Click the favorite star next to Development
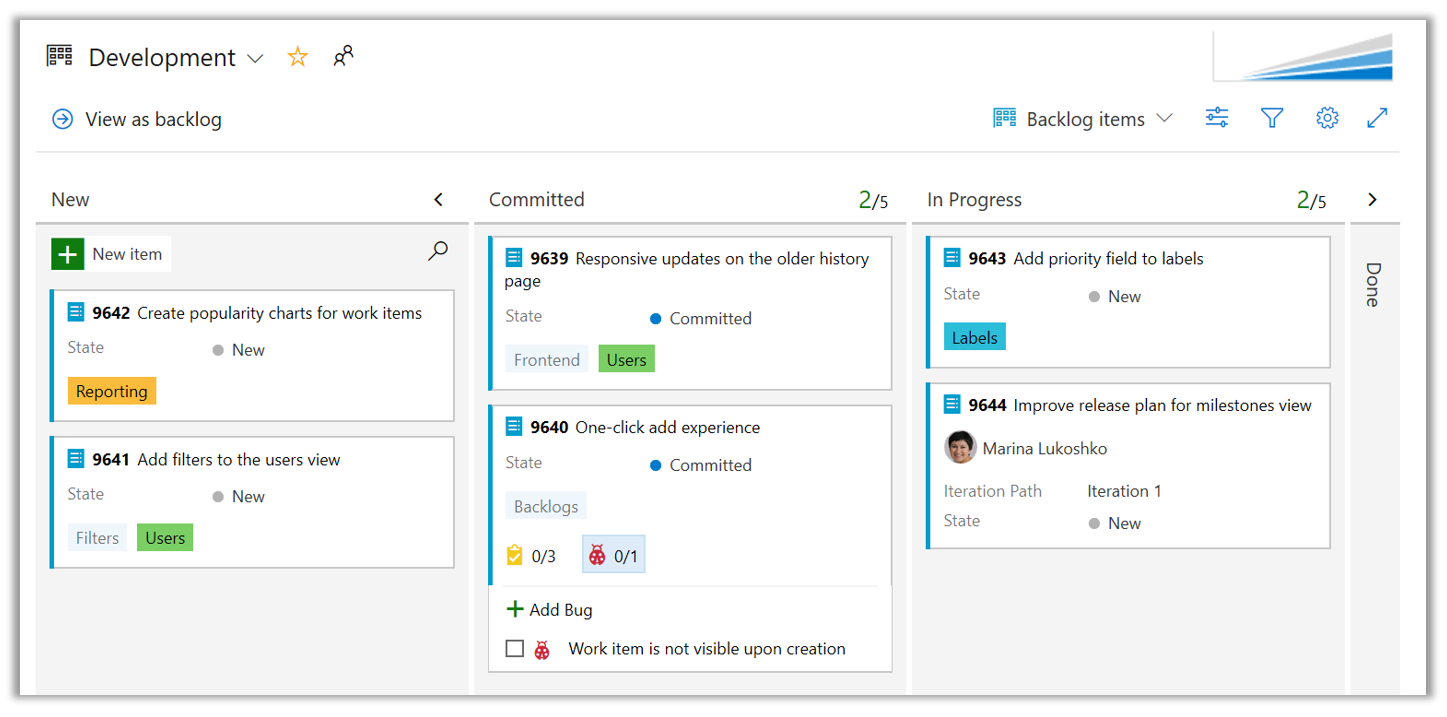The height and width of the screenshot is (717, 1447). 297,57
